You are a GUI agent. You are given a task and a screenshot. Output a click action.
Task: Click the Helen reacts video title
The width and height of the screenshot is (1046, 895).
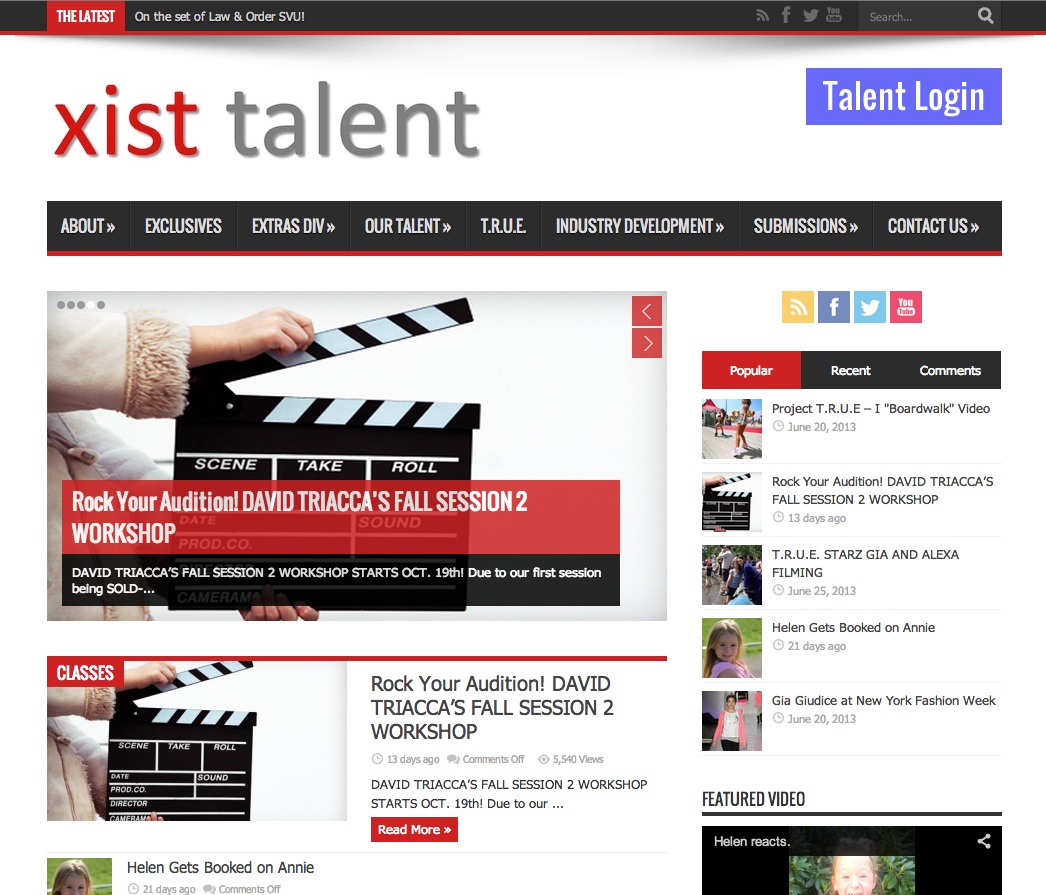[751, 842]
